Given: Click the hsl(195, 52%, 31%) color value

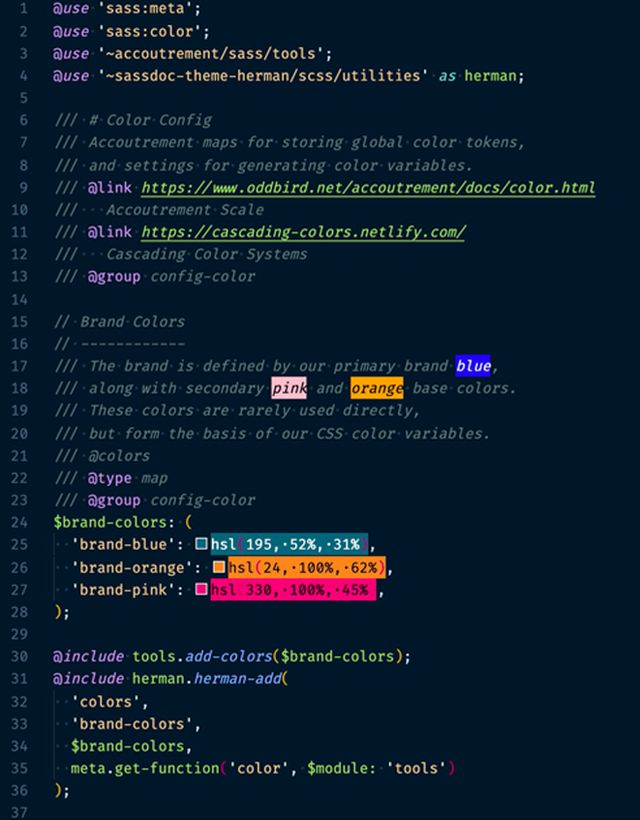Looking at the screenshot, I should coord(290,544).
